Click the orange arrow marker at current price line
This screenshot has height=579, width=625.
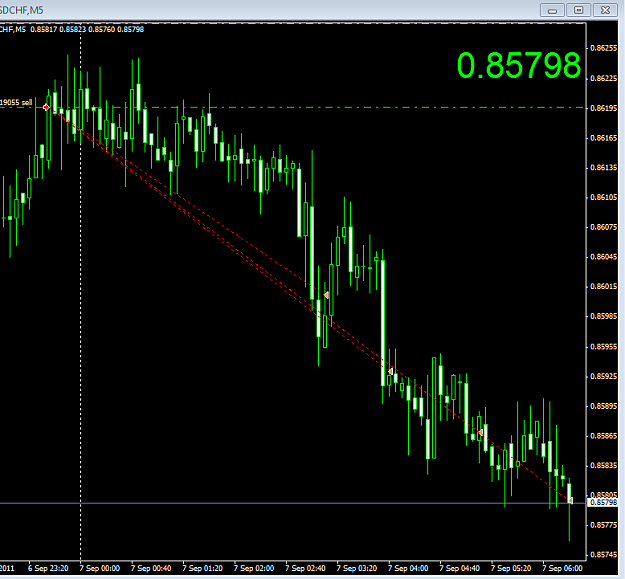click(570, 500)
